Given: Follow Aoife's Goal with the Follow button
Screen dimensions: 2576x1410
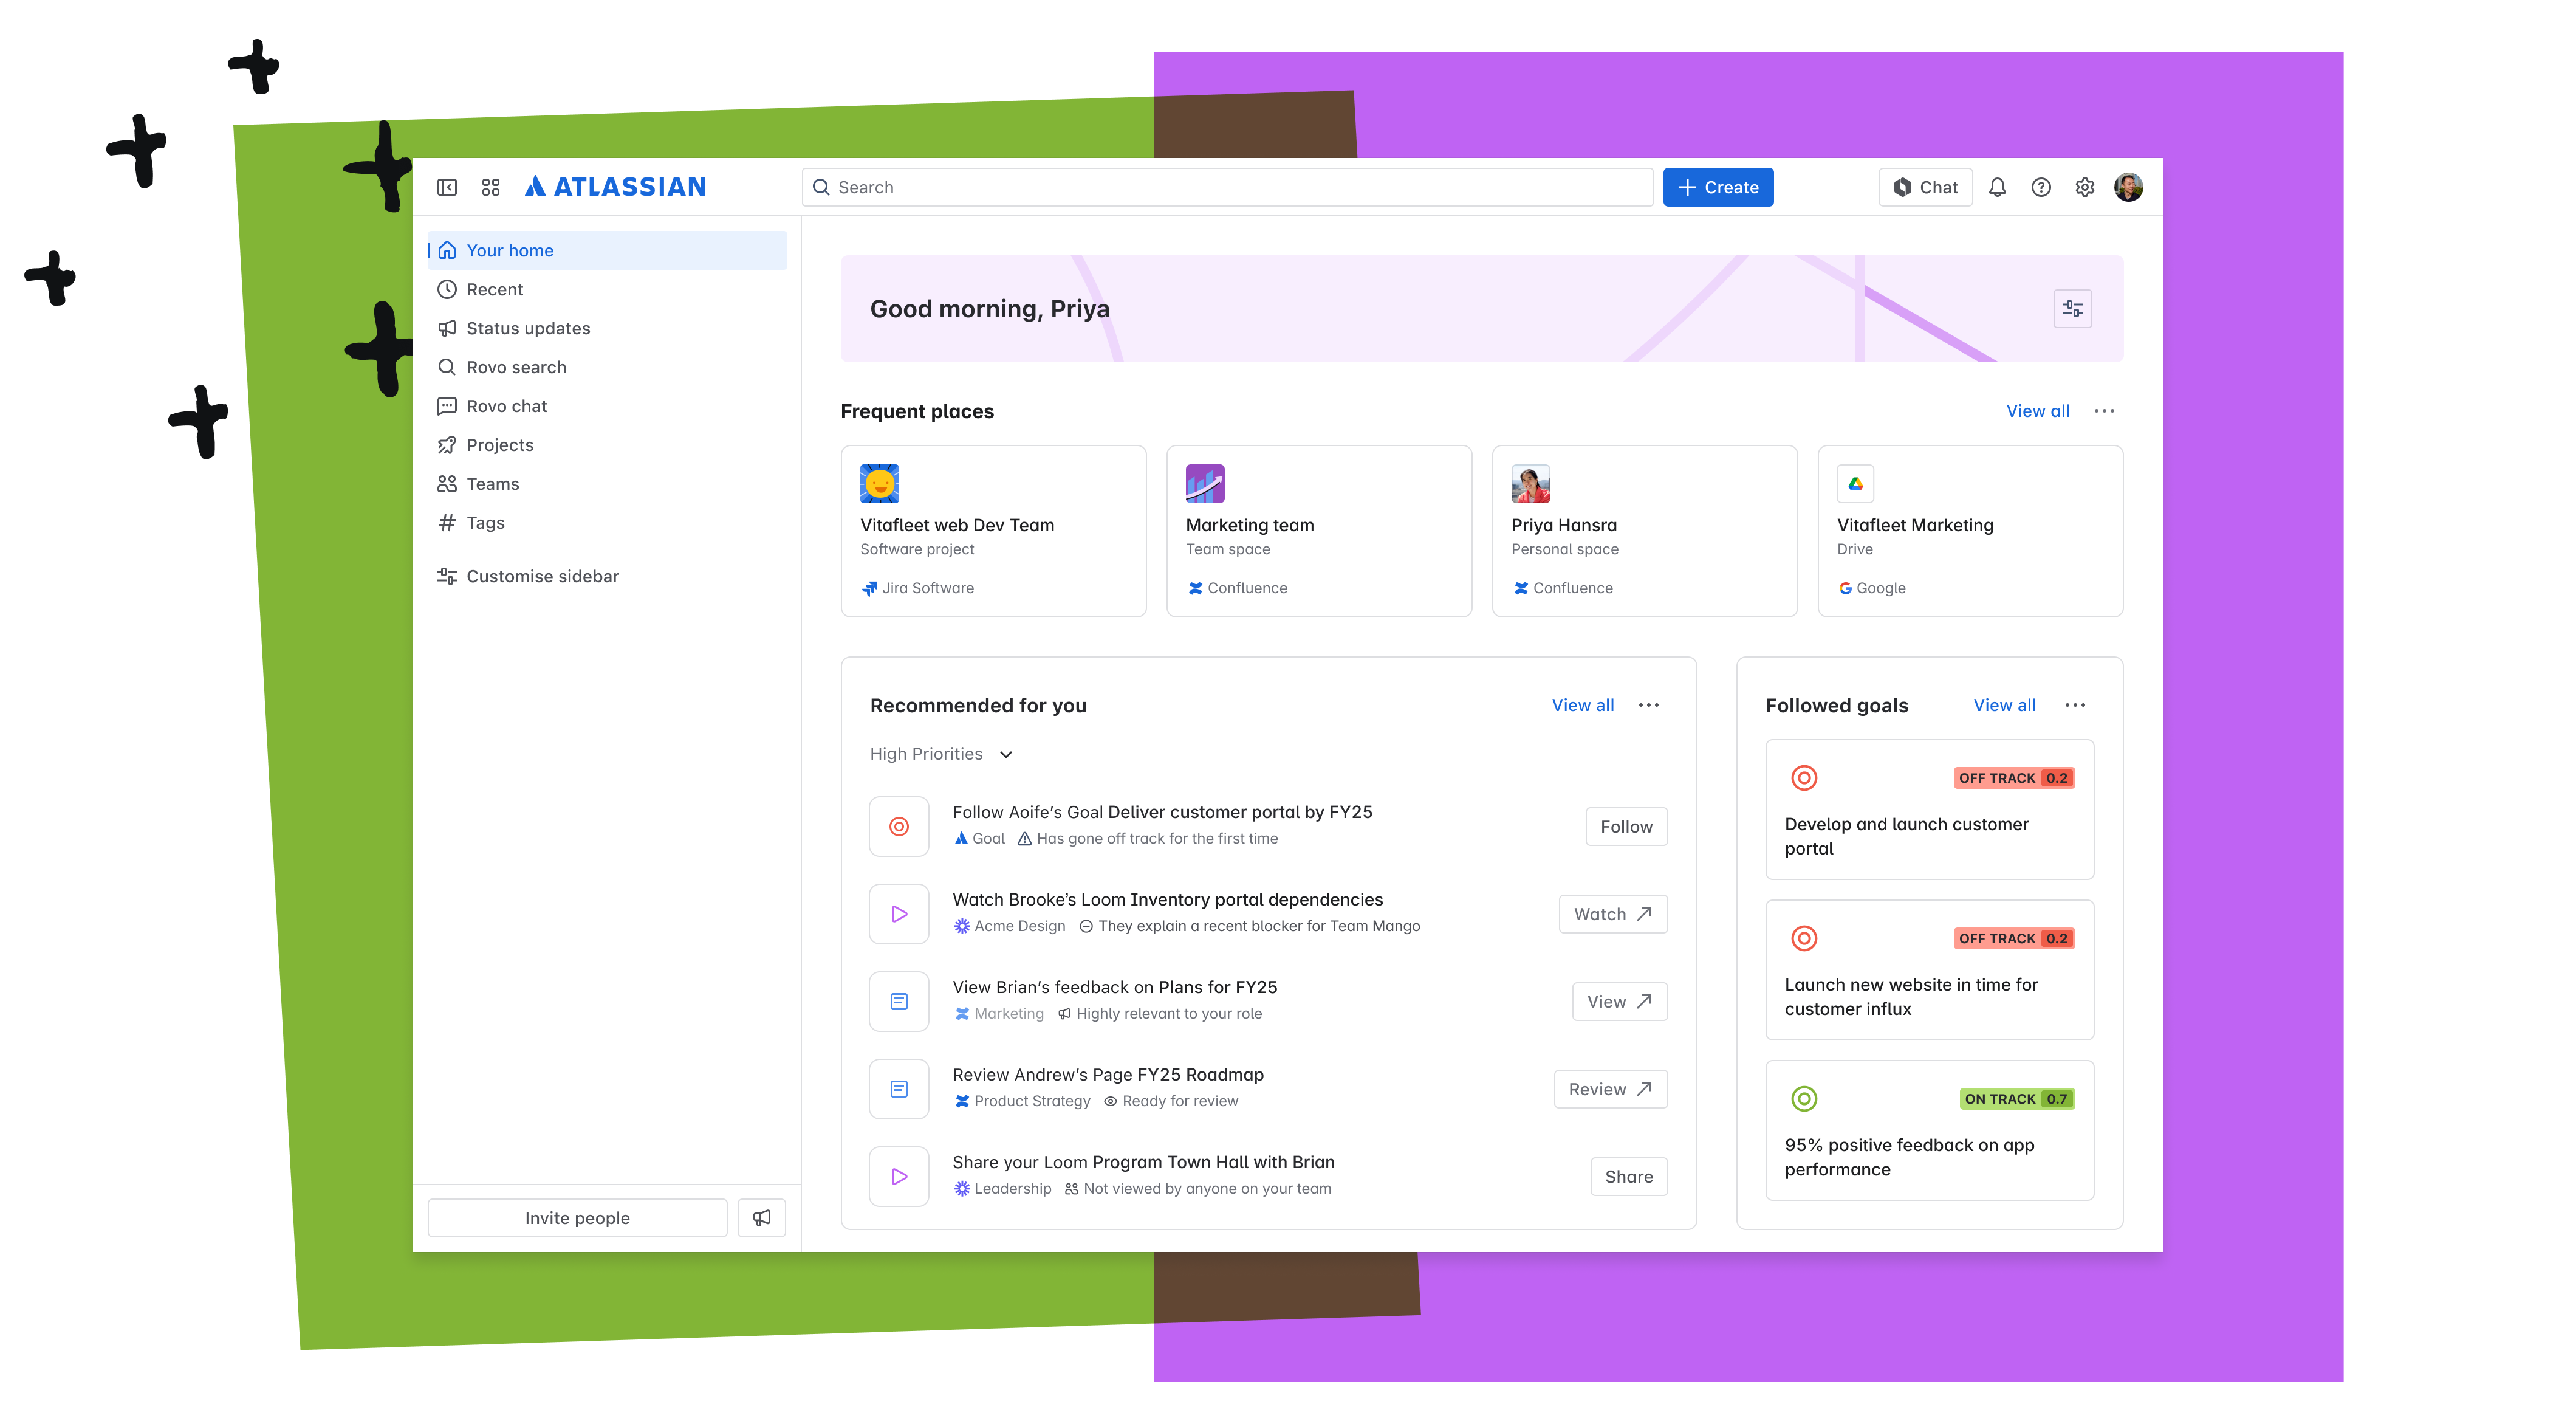Looking at the screenshot, I should [x=1626, y=826].
